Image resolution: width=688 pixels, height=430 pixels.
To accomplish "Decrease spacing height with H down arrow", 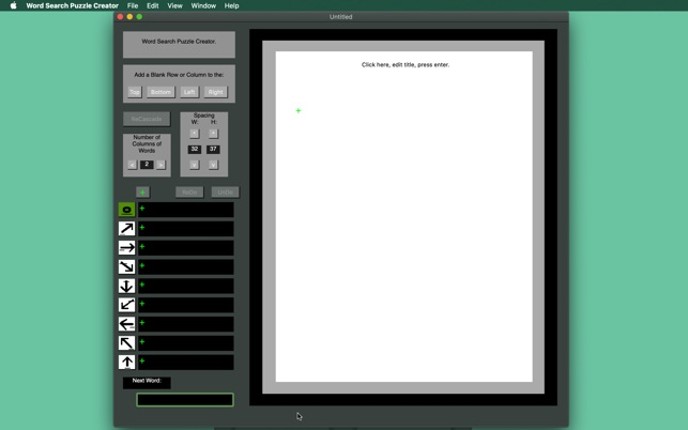I will tap(213, 165).
